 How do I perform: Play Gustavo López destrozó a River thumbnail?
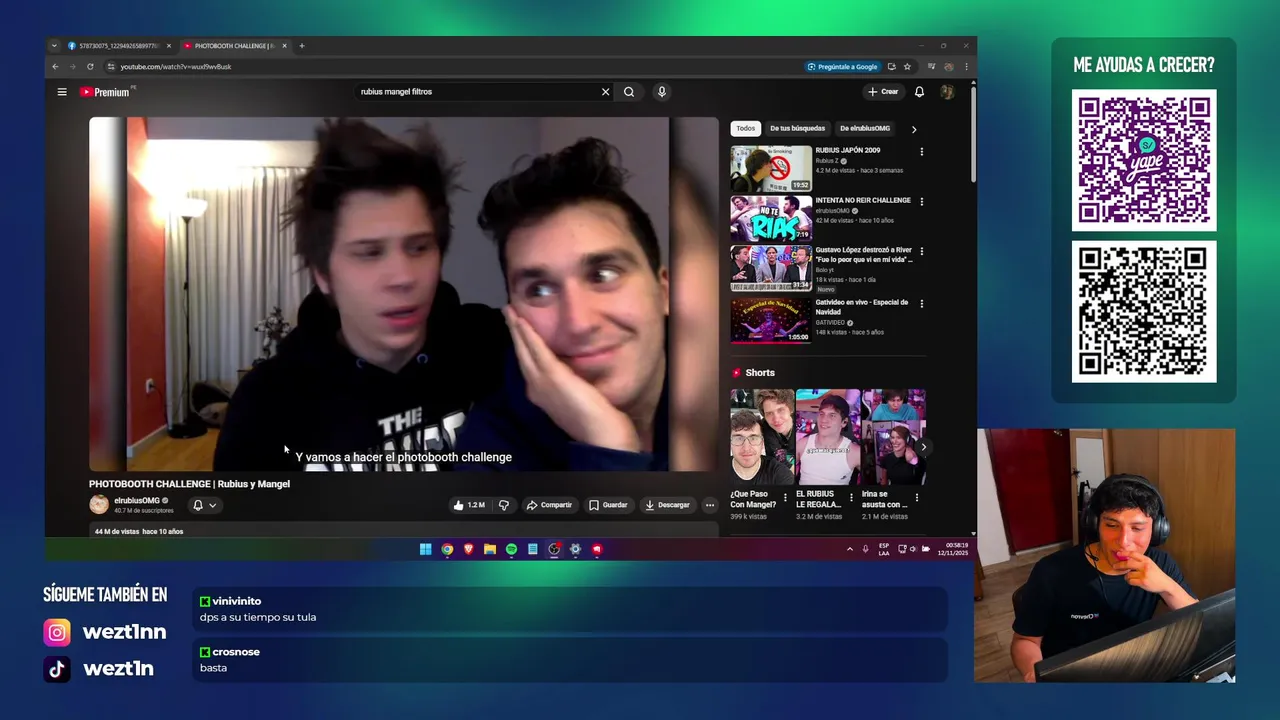coord(771,268)
